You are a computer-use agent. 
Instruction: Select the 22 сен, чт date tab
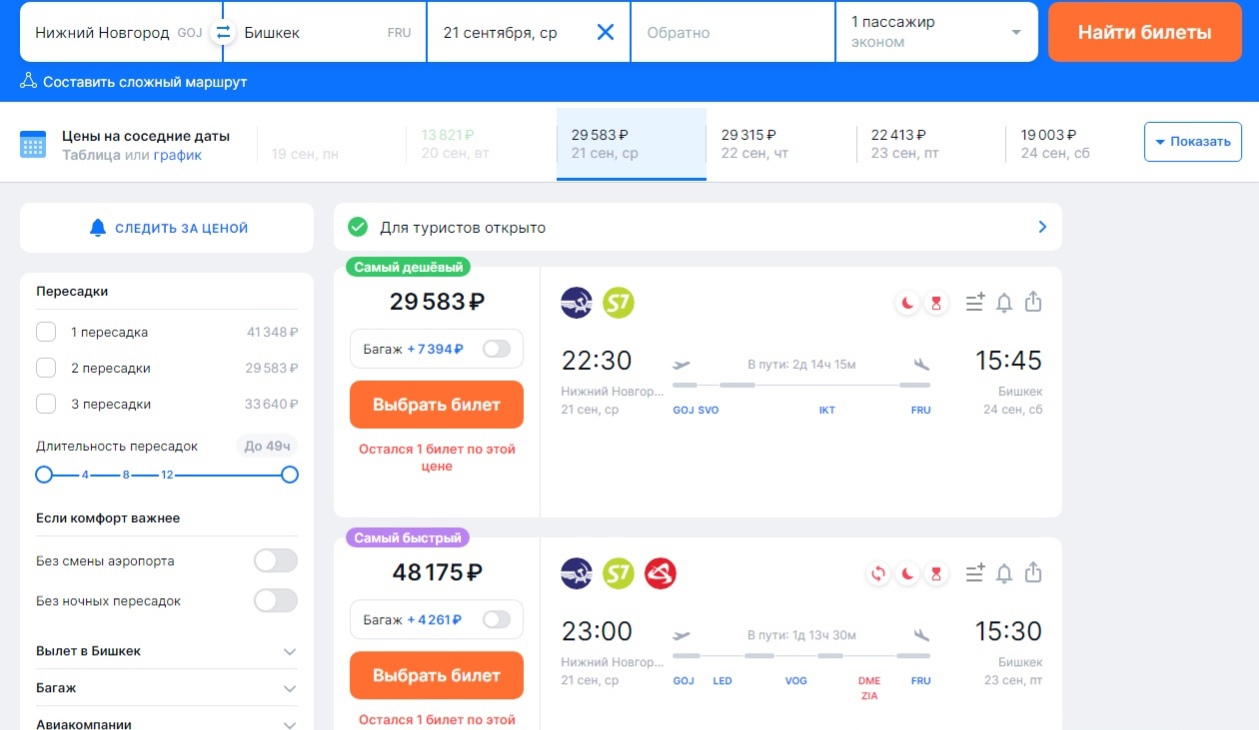coord(781,144)
